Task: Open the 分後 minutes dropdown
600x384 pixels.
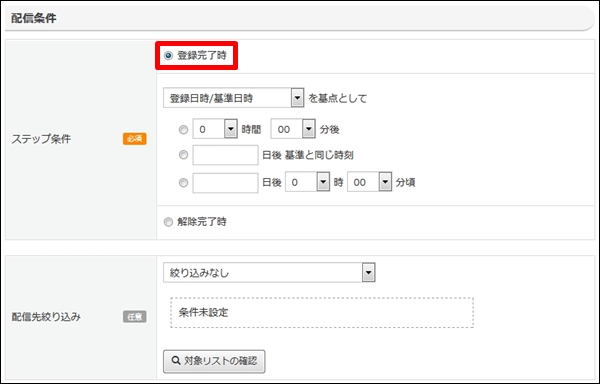Action: pyautogui.click(x=293, y=129)
